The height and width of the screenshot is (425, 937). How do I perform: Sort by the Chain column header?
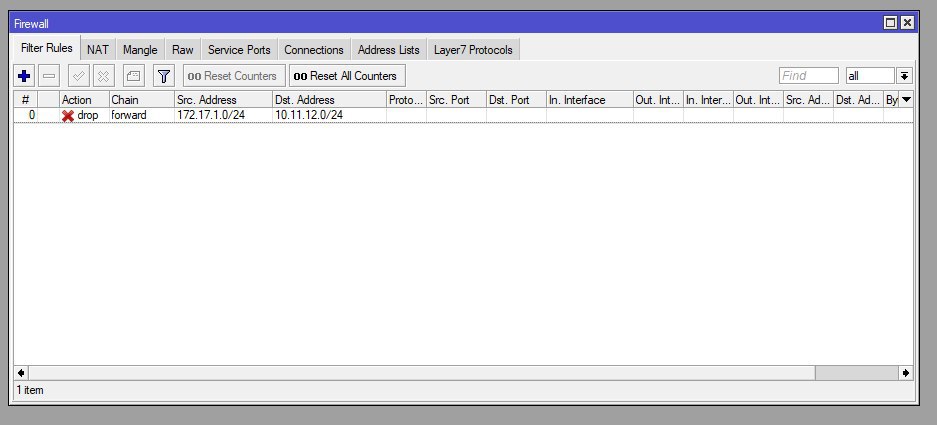(142, 100)
